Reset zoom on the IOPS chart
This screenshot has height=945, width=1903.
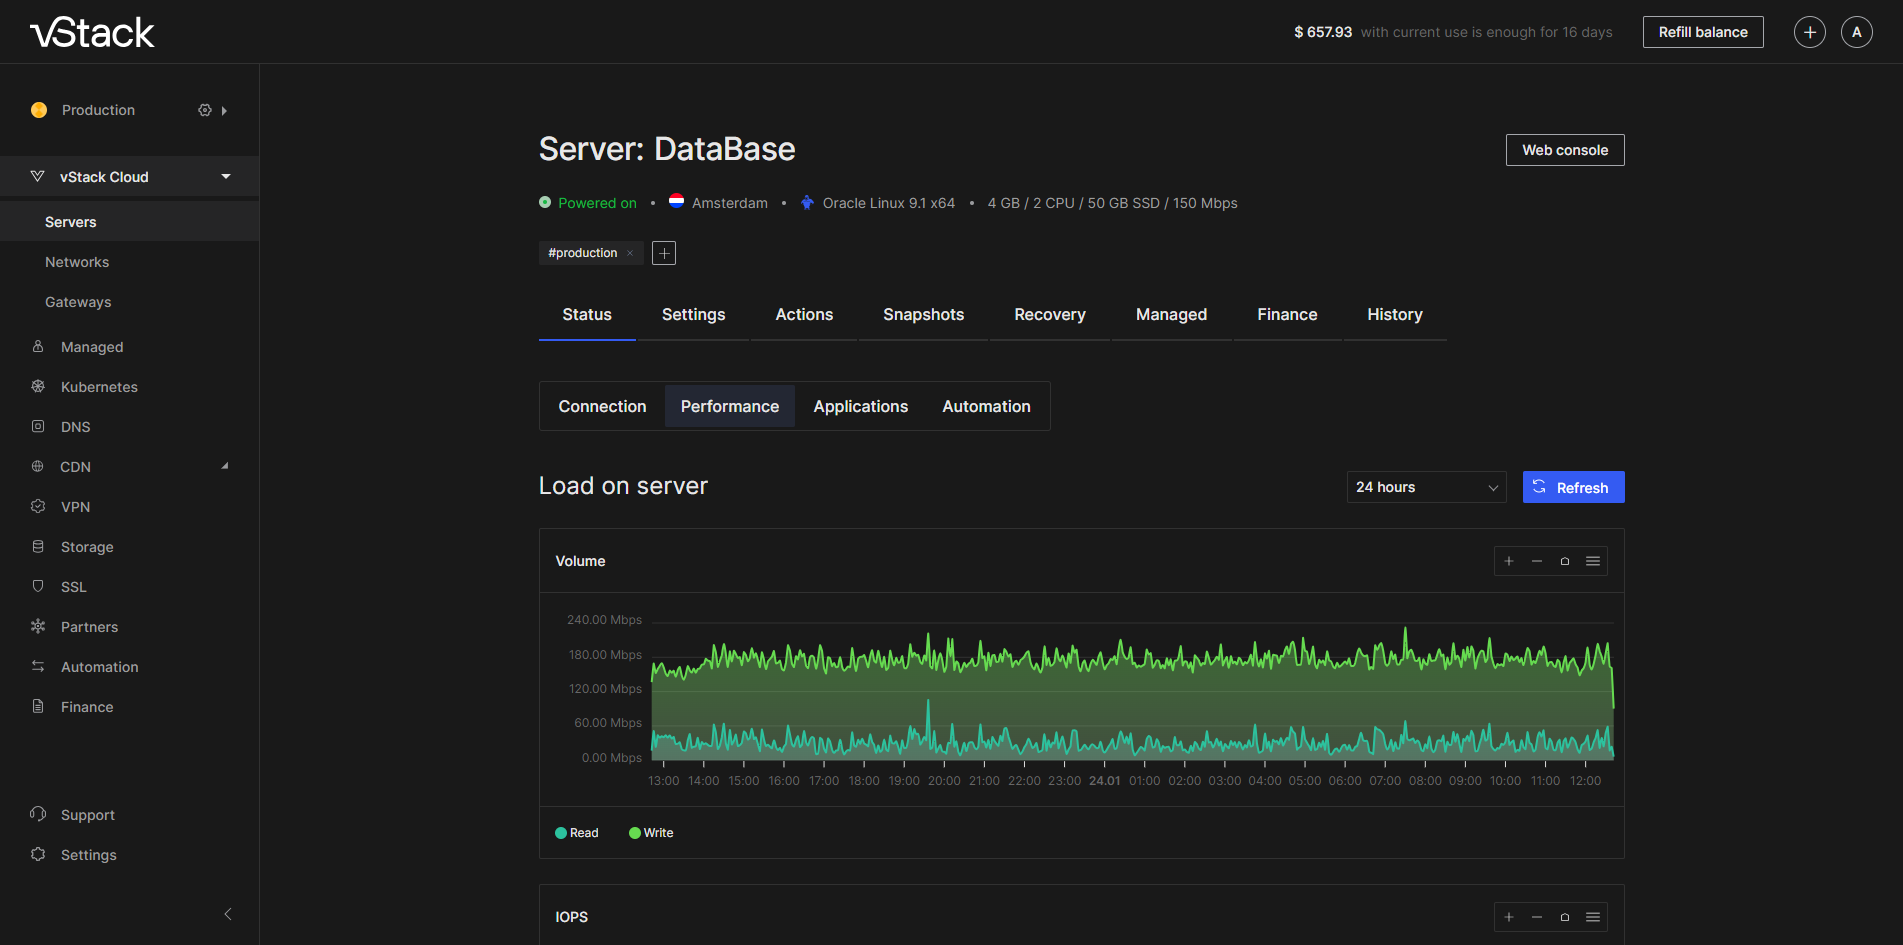click(1565, 917)
